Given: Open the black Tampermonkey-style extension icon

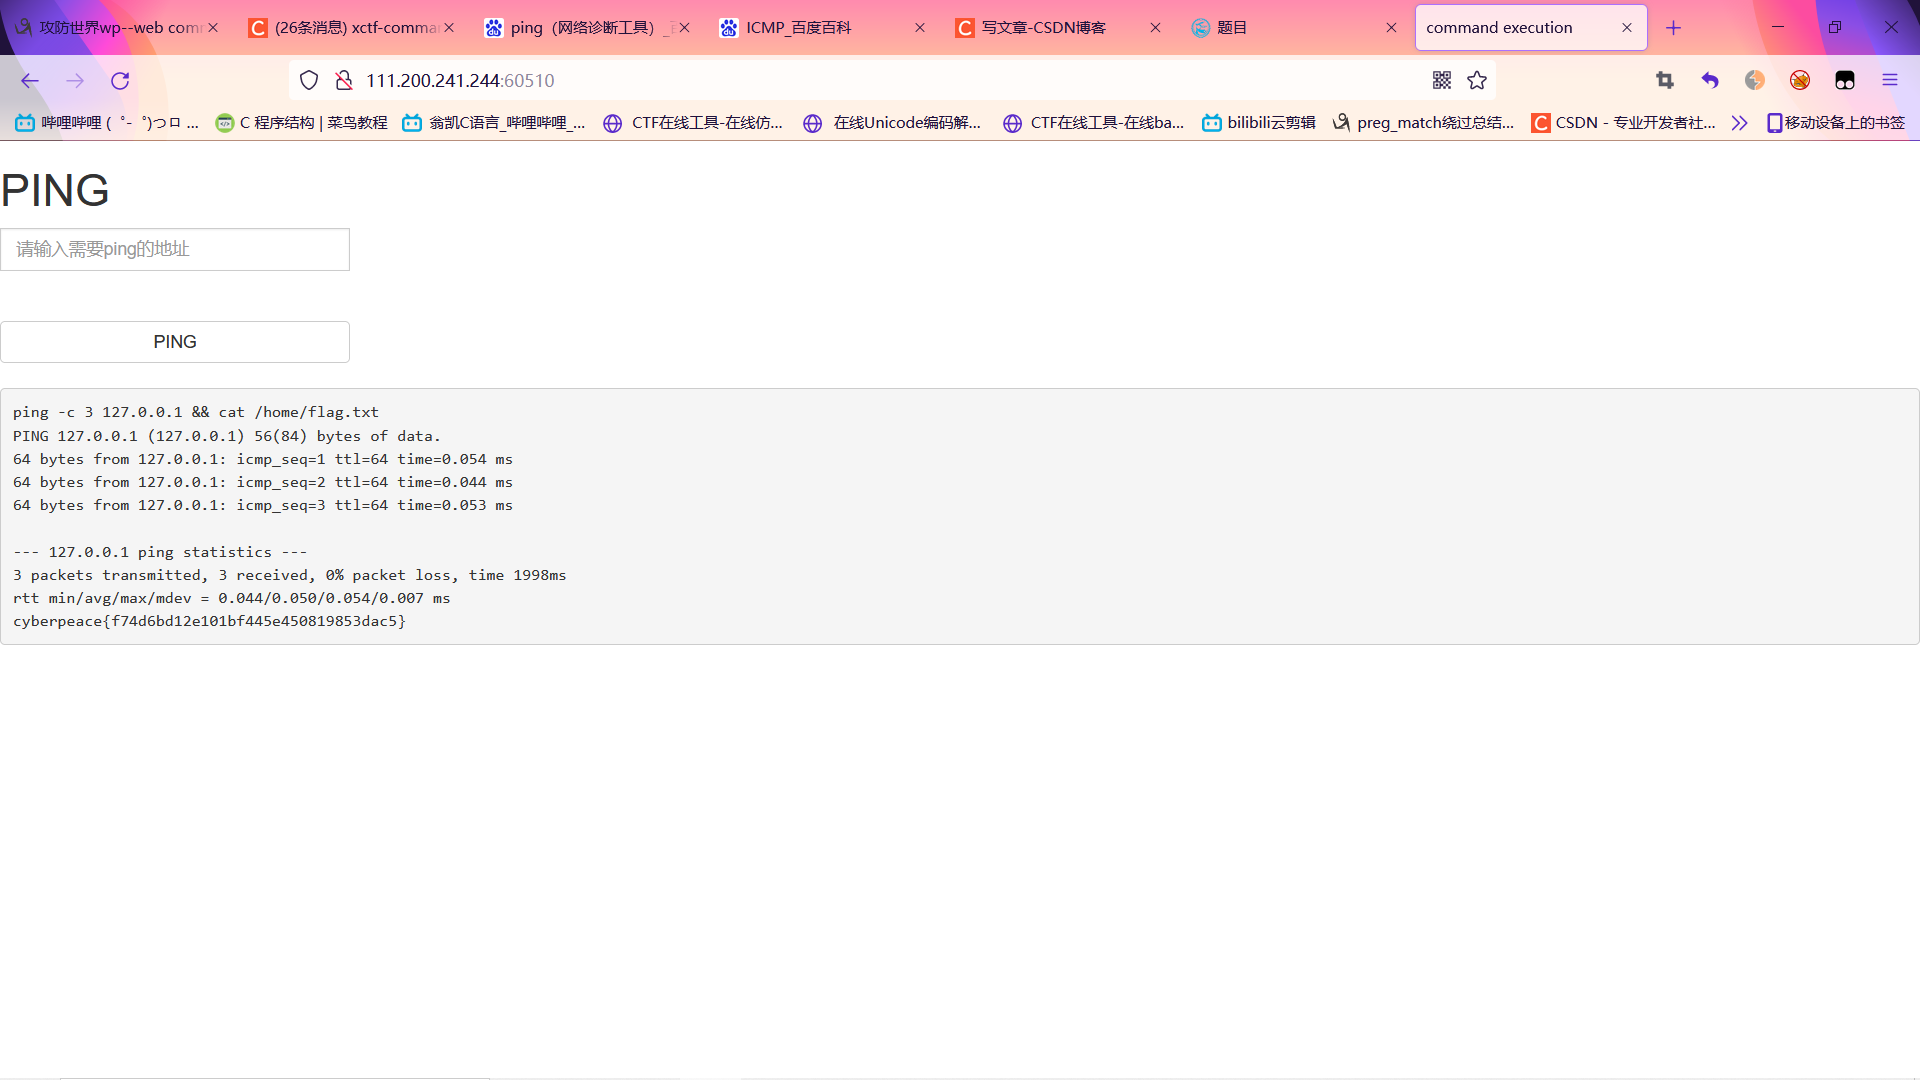Looking at the screenshot, I should 1845,81.
